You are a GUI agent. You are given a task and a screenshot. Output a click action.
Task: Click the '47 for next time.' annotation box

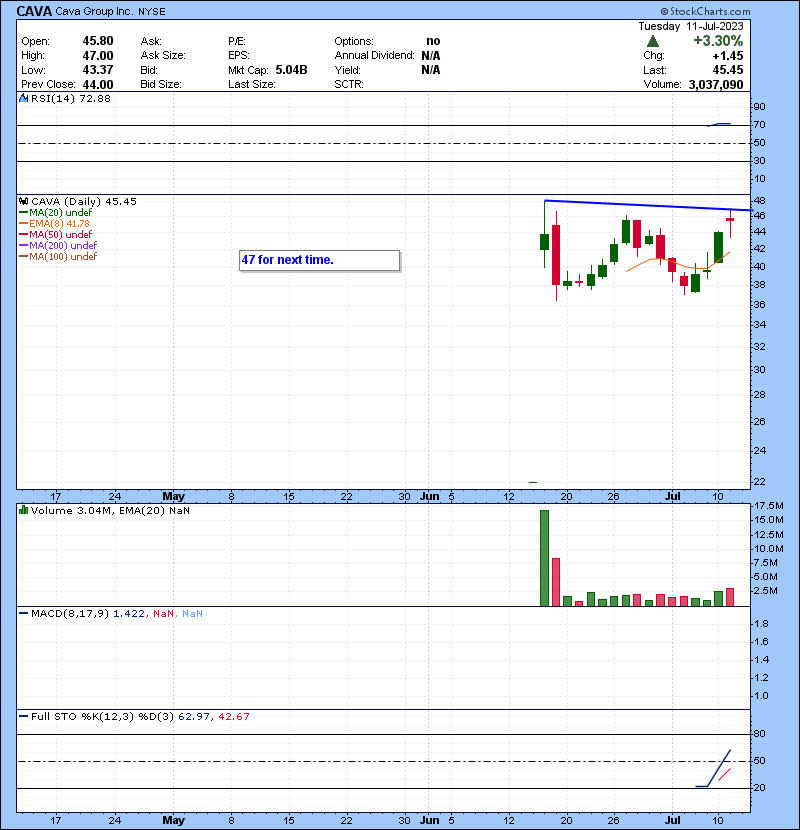319,260
